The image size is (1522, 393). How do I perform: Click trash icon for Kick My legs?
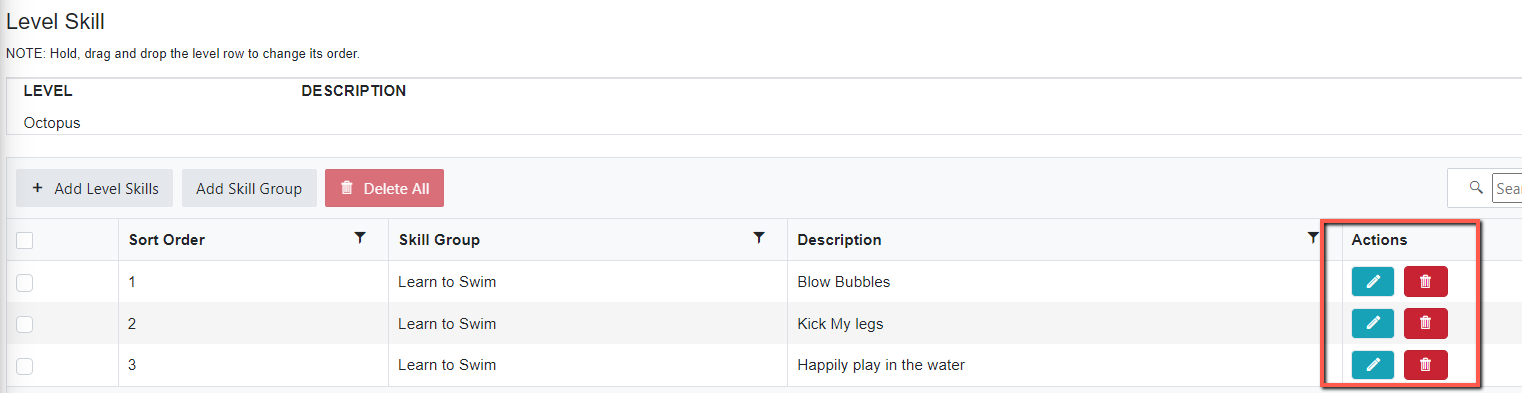tap(1425, 323)
